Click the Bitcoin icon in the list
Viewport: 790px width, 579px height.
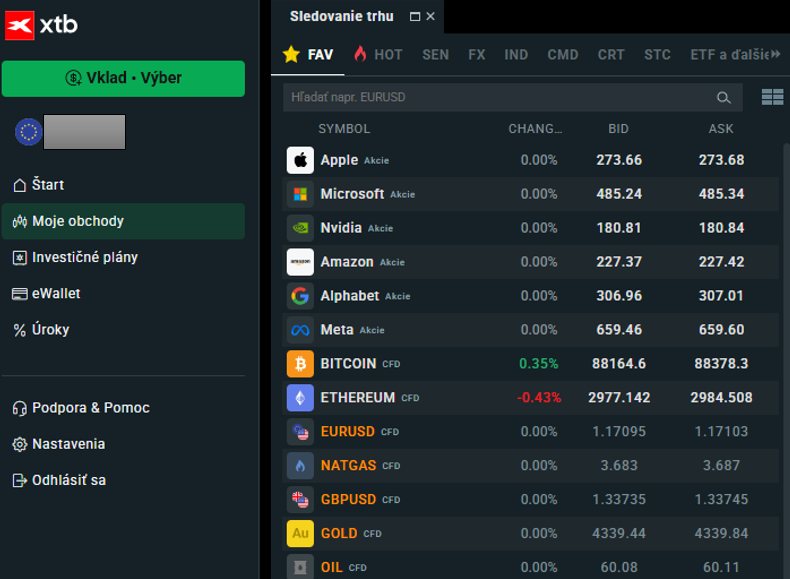(x=300, y=364)
